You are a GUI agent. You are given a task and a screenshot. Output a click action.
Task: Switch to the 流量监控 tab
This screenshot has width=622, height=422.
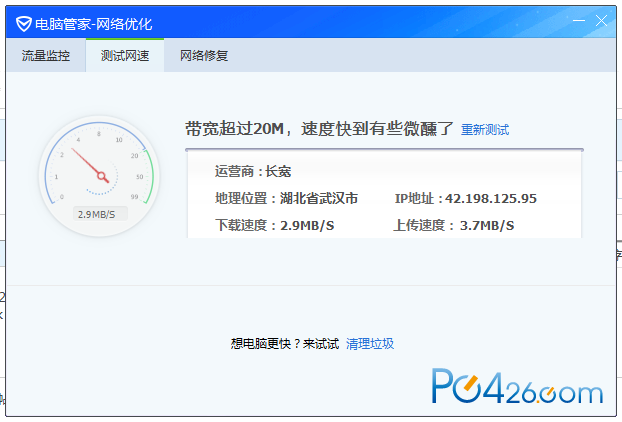pos(46,56)
